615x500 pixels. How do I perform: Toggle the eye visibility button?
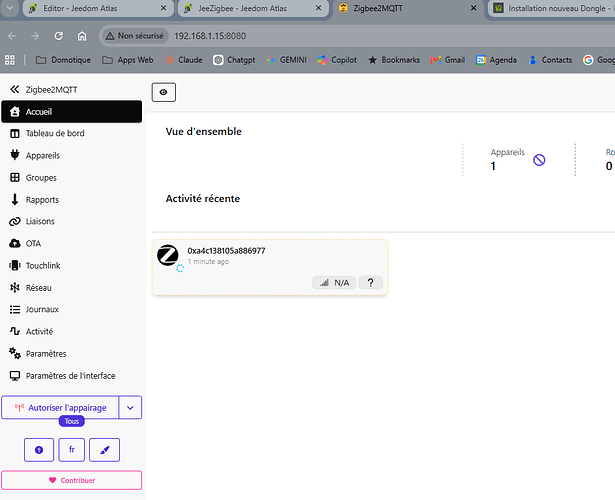164,92
